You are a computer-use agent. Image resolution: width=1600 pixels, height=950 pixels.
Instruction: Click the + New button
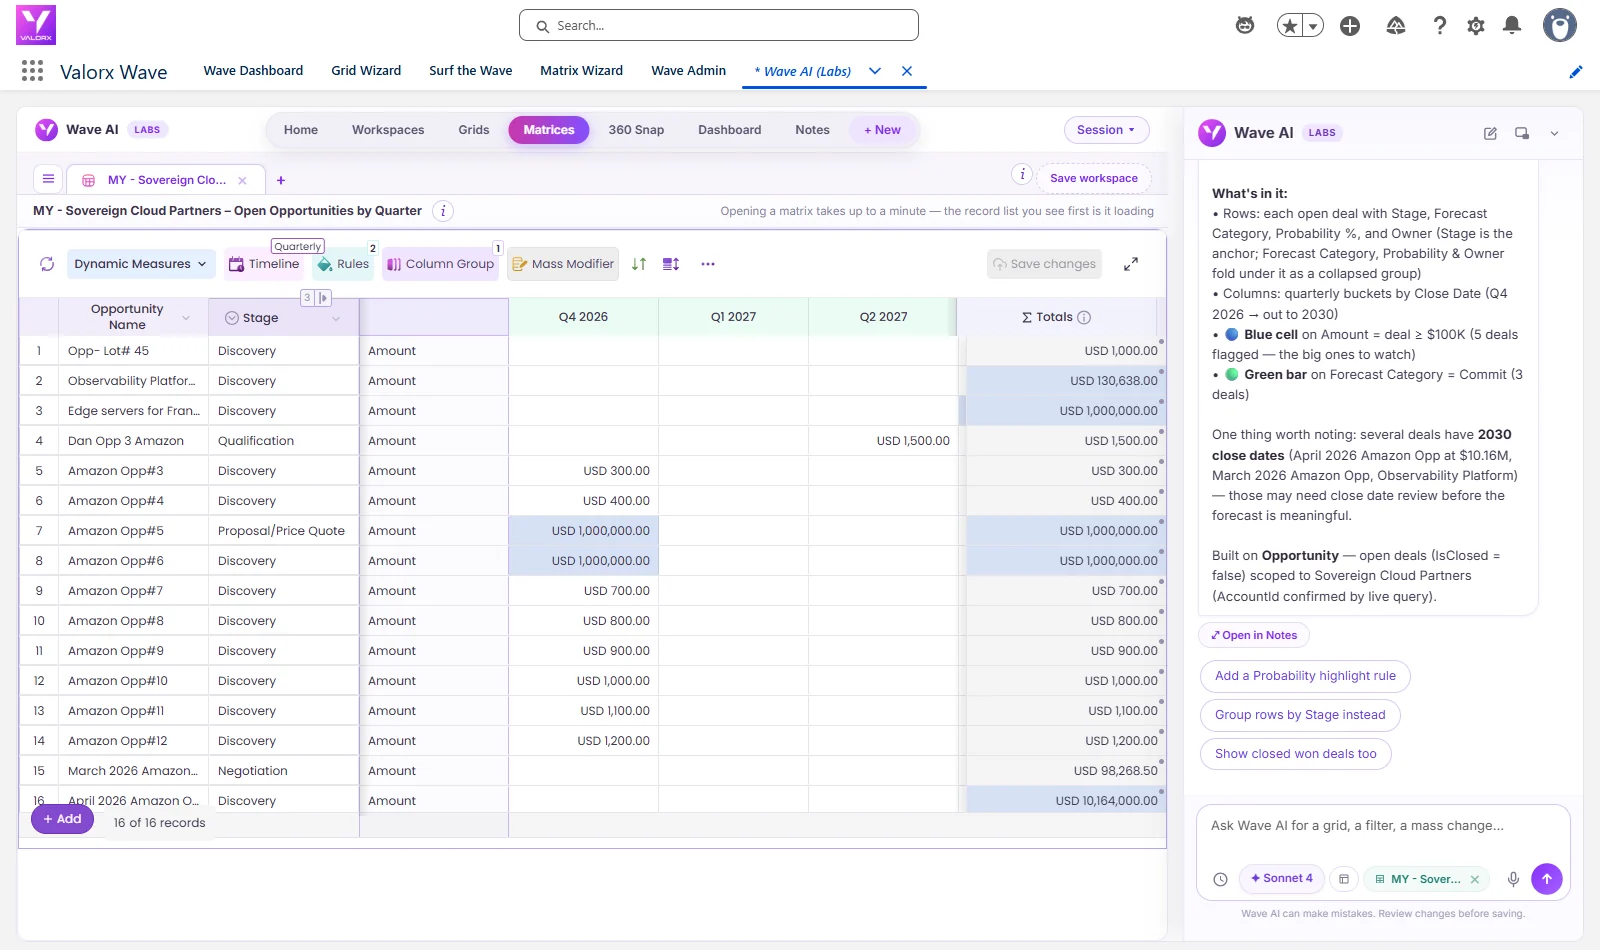(882, 130)
